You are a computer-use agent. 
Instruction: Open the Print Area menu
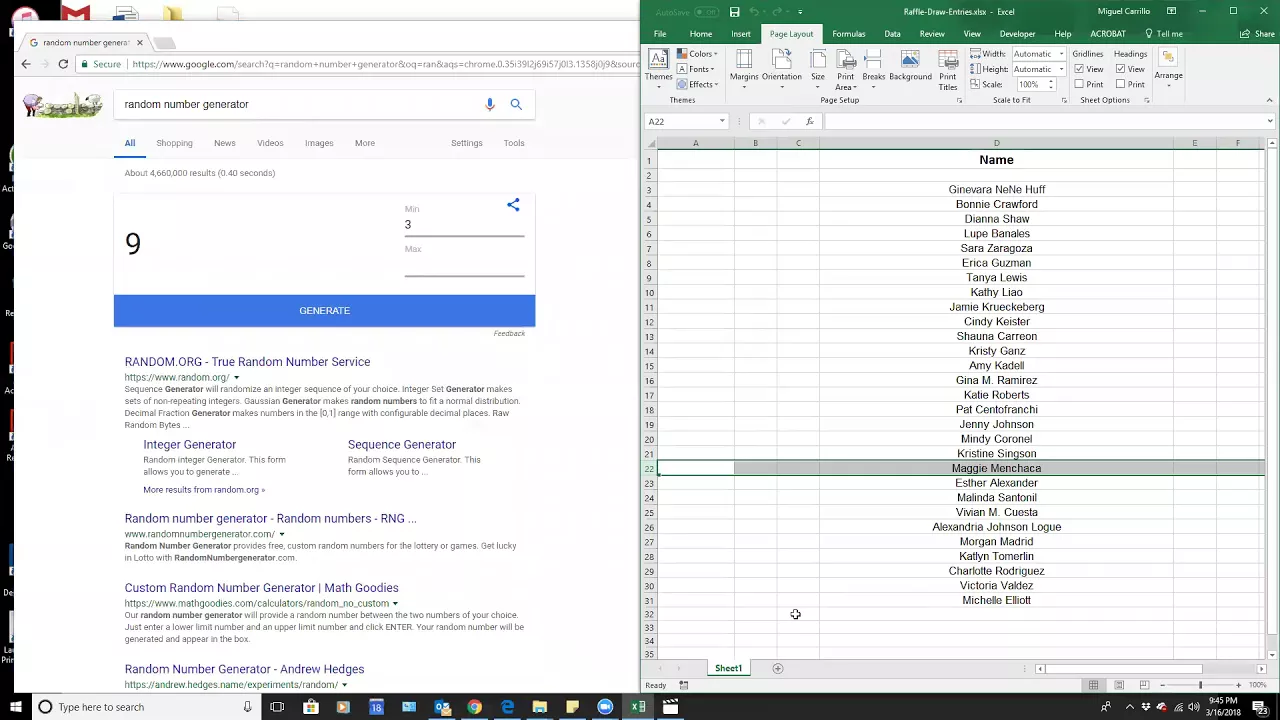(846, 68)
